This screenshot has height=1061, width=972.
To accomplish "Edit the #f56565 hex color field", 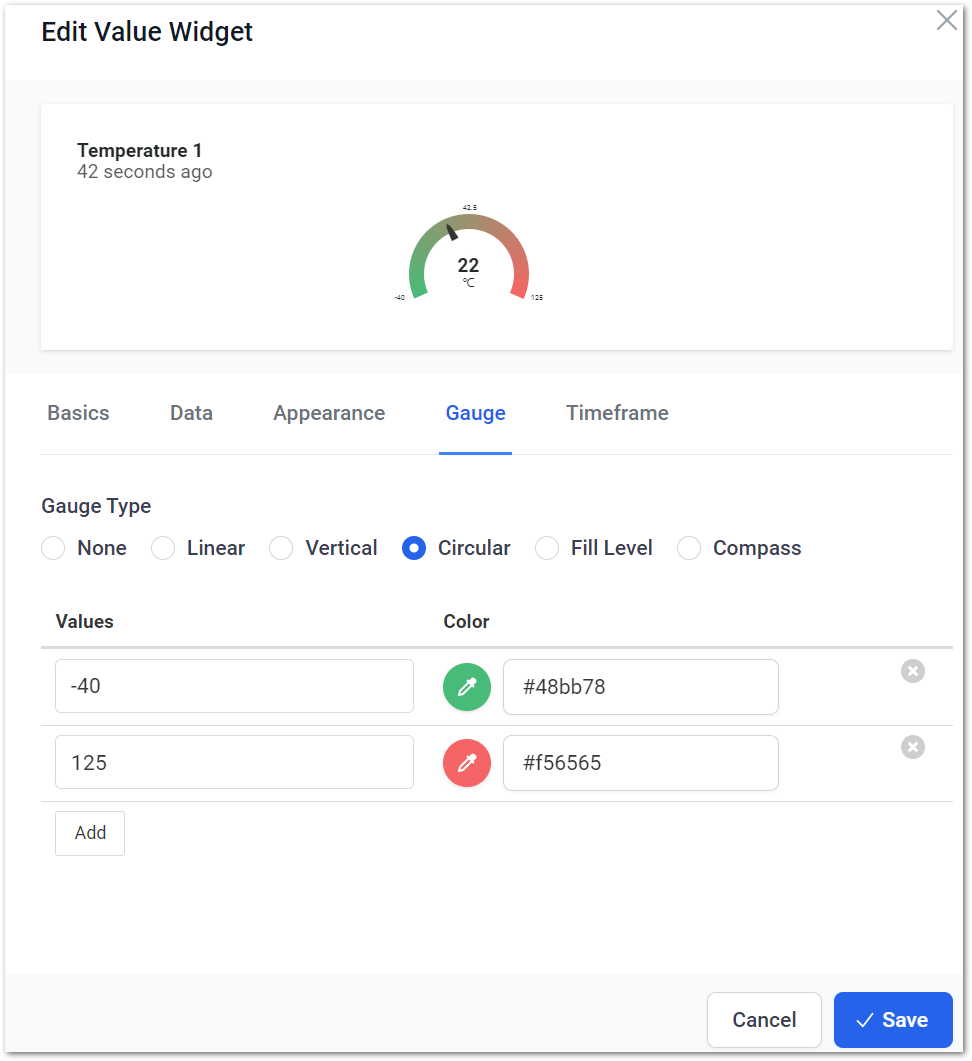I will point(640,763).
